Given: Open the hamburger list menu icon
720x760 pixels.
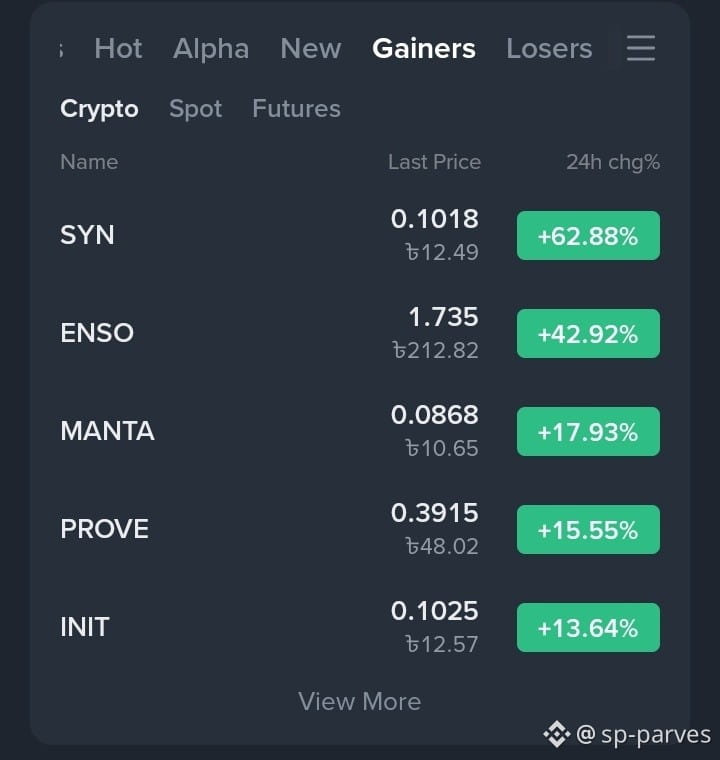Looking at the screenshot, I should 640,48.
